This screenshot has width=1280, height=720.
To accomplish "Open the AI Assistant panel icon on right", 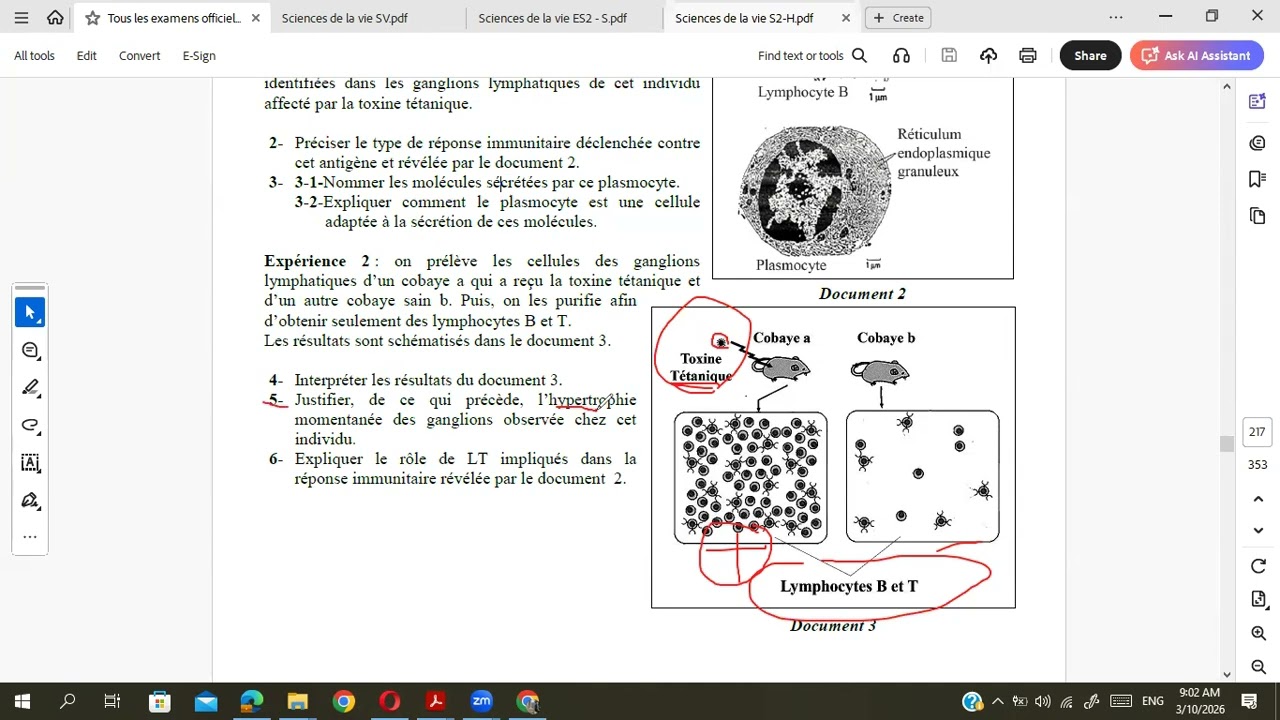I will [x=1257, y=101].
